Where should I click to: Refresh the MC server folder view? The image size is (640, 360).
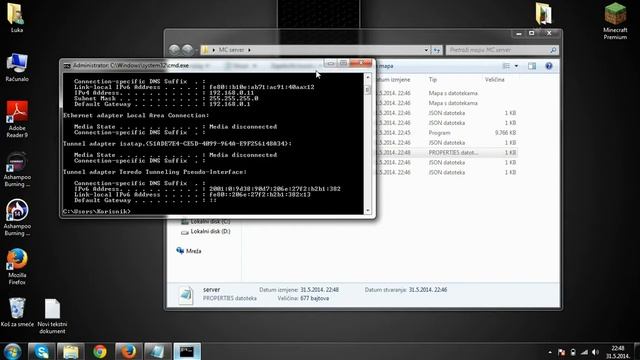click(x=437, y=50)
